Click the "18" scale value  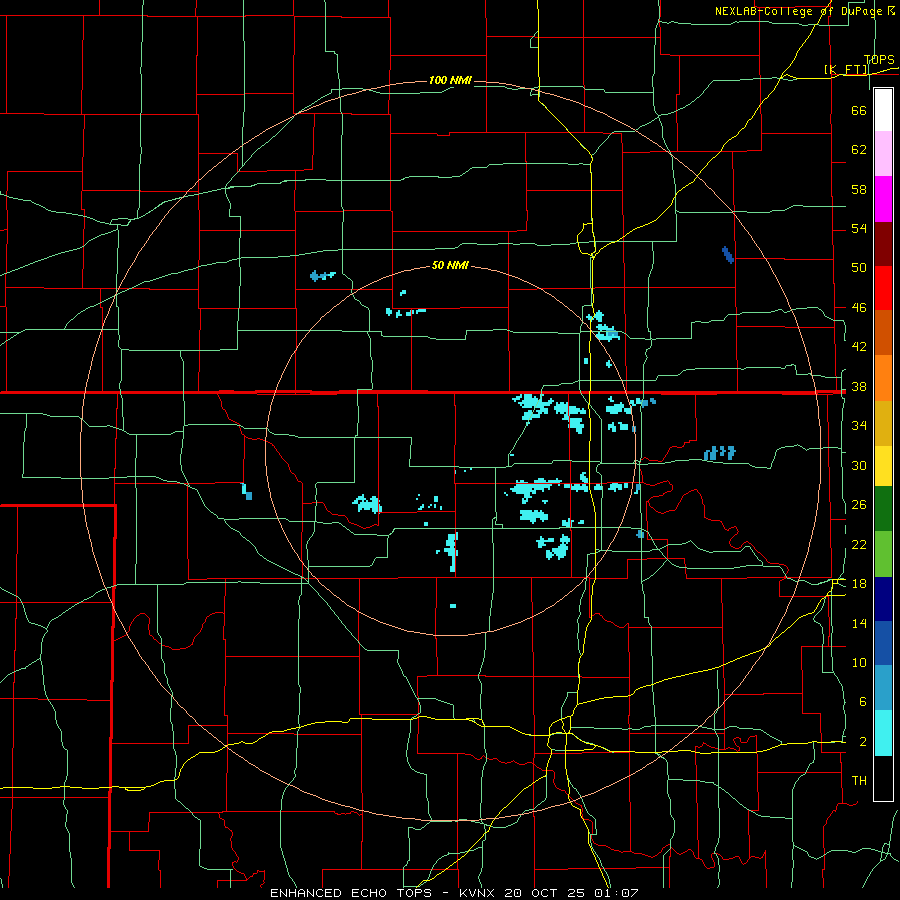[x=859, y=584]
